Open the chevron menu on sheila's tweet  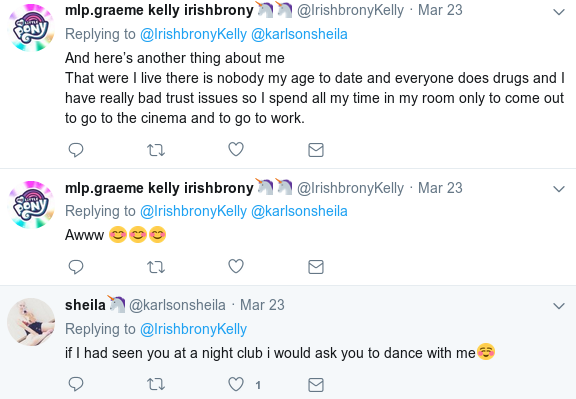pyautogui.click(x=559, y=306)
